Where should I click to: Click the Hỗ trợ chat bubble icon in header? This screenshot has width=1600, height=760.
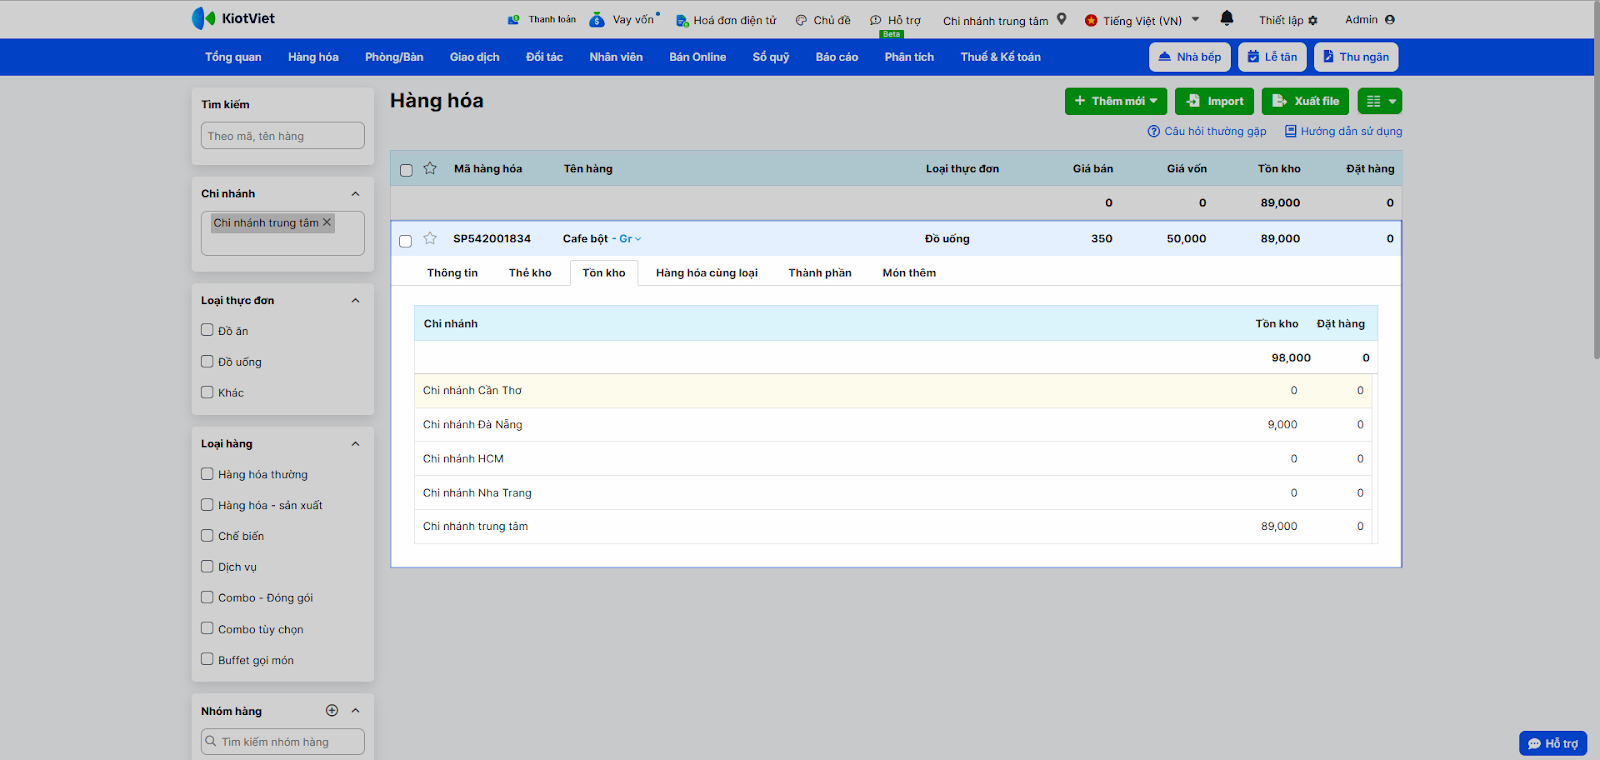click(876, 20)
